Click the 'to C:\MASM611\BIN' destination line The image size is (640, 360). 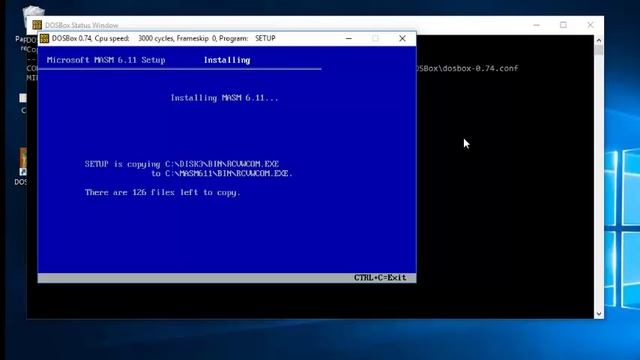pos(222,173)
